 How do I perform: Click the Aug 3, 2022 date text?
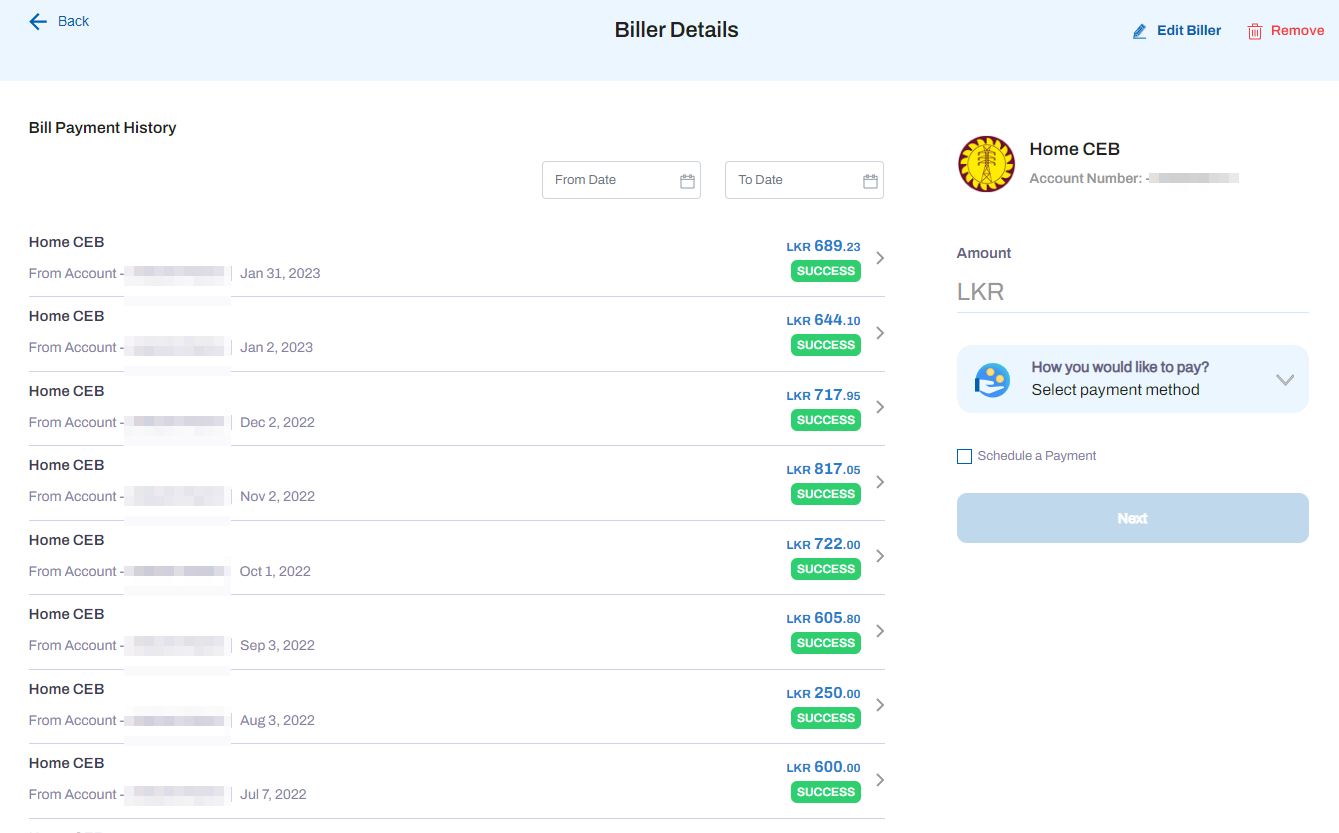coord(278,720)
